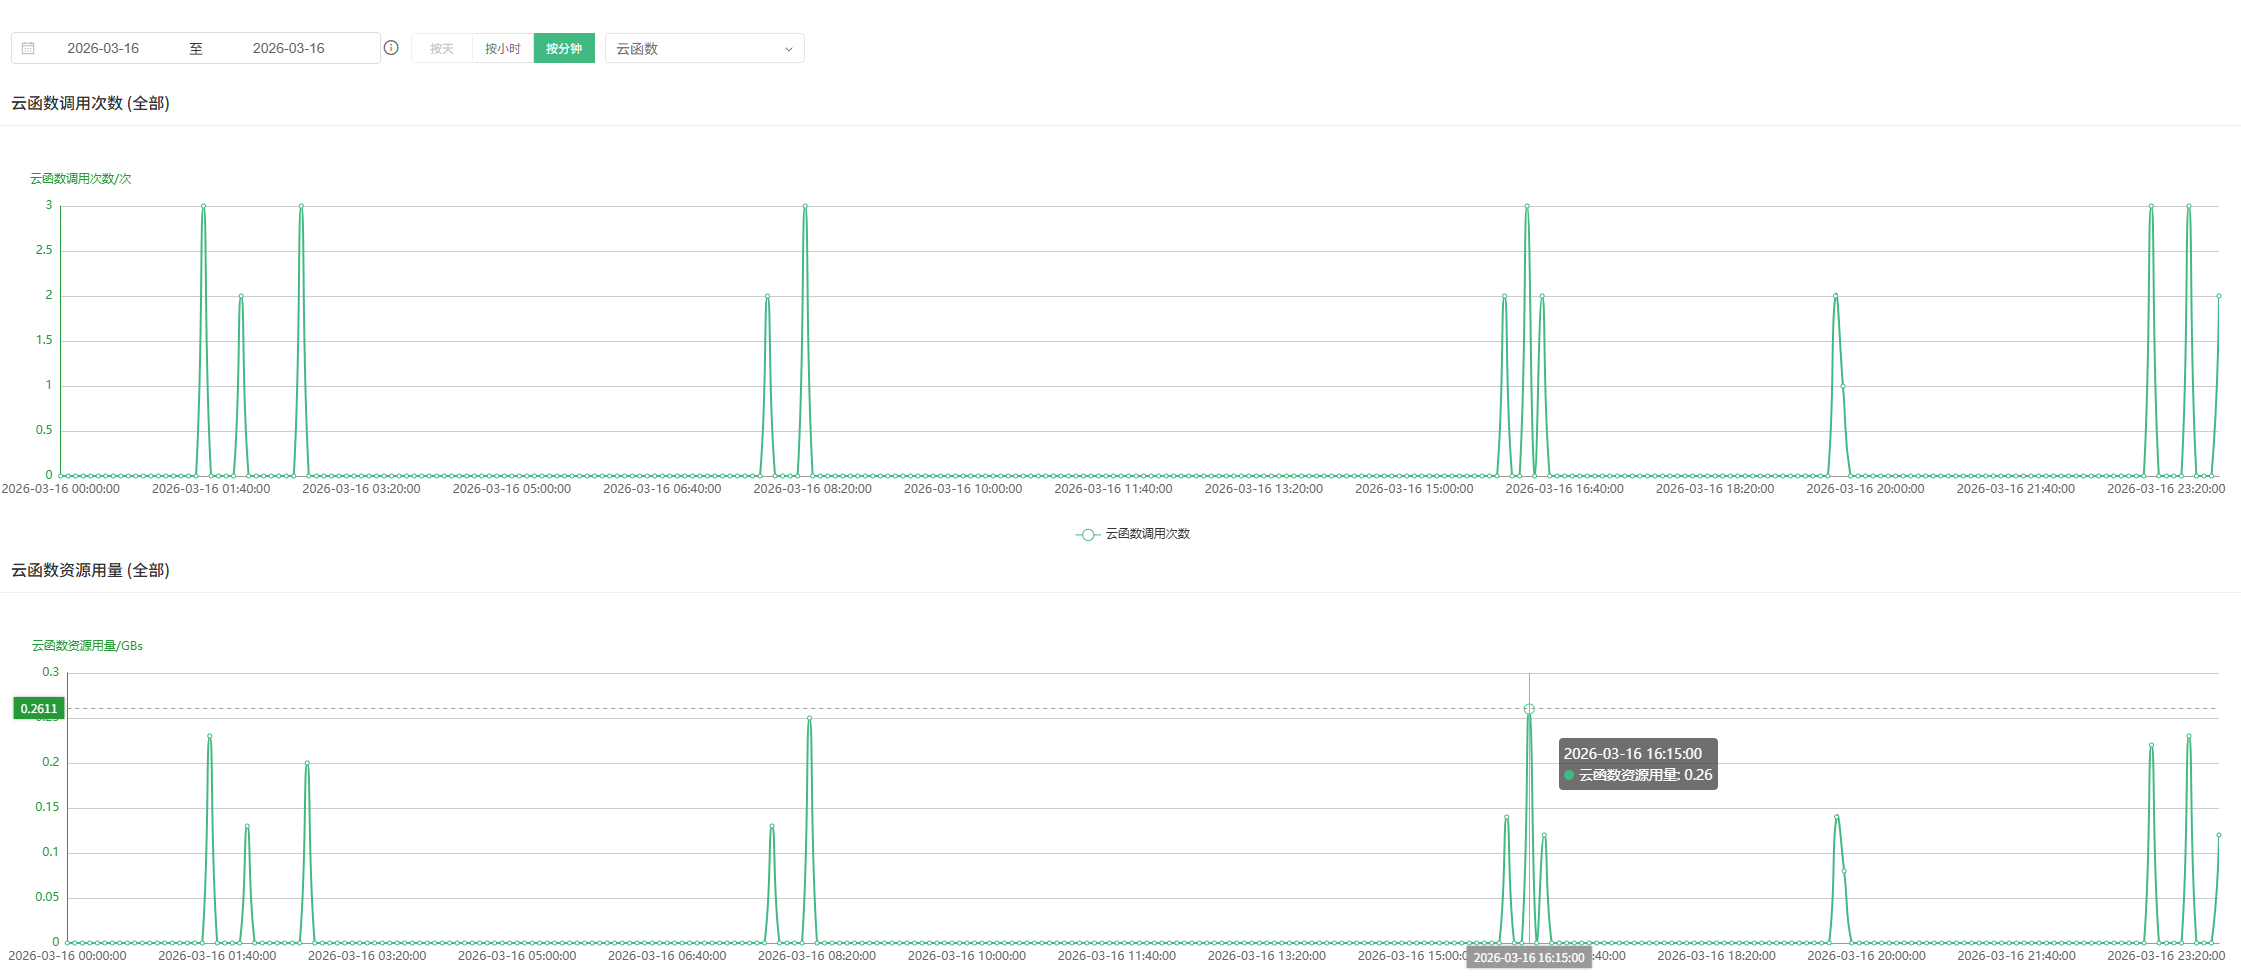2241x980 pixels.
Task: Click the 16:15 peak point on invocation chart
Action: click(1527, 207)
